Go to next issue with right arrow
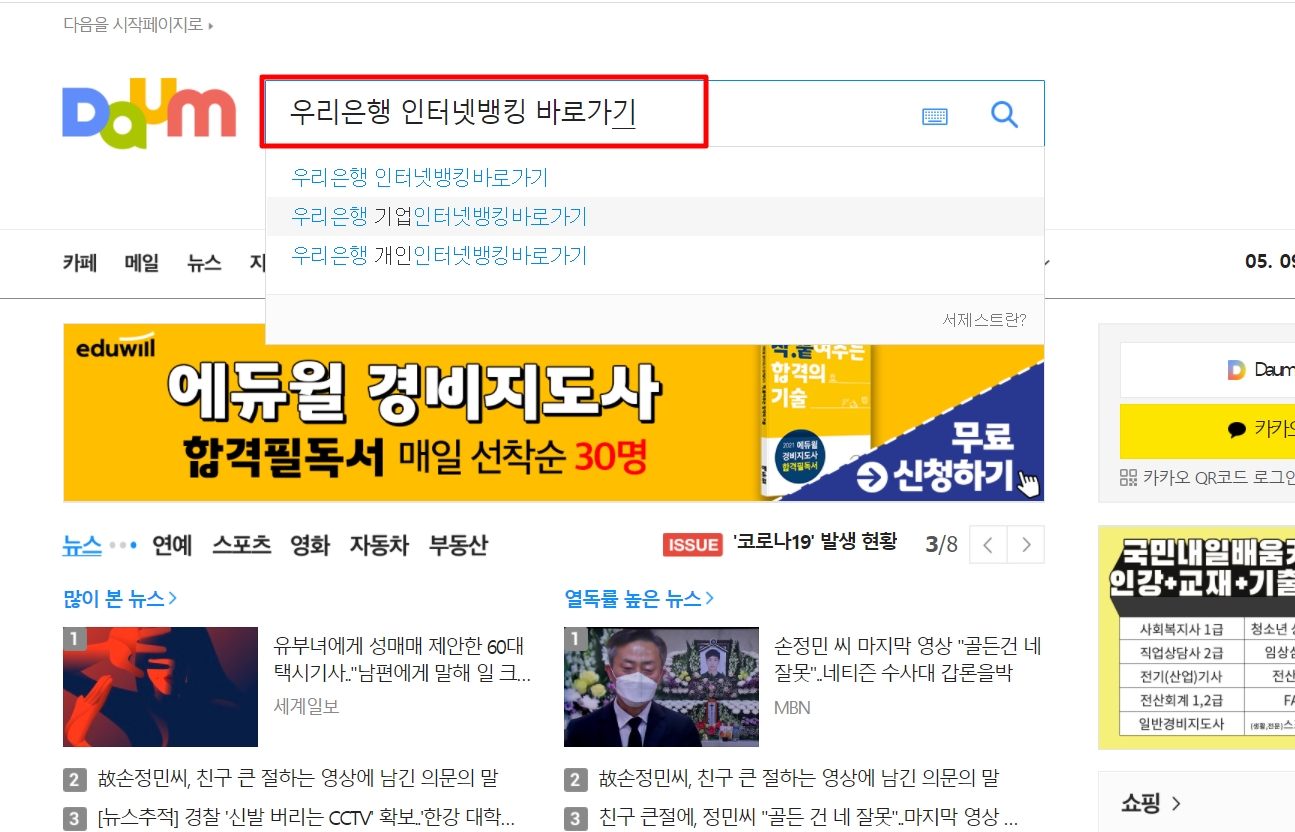Image resolution: width=1295 pixels, height=832 pixels. tap(1026, 545)
